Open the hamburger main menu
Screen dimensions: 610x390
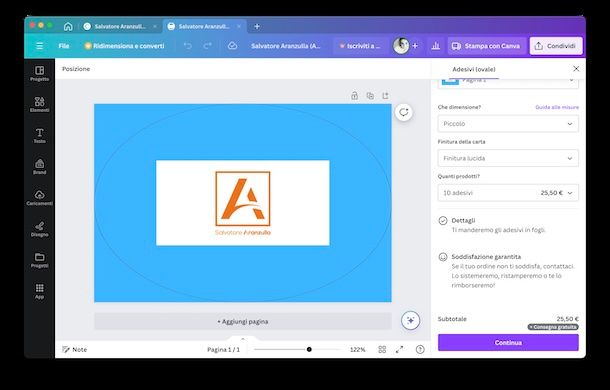tap(39, 46)
